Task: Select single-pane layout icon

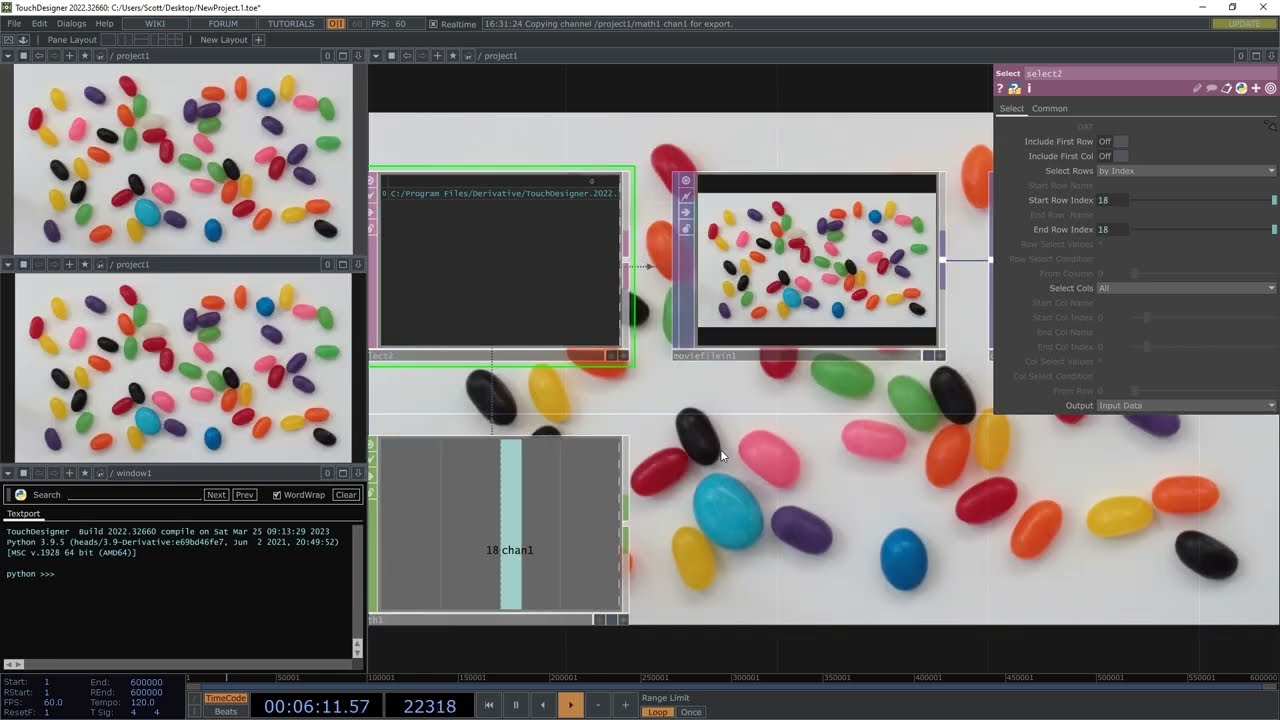Action: [x=108, y=40]
